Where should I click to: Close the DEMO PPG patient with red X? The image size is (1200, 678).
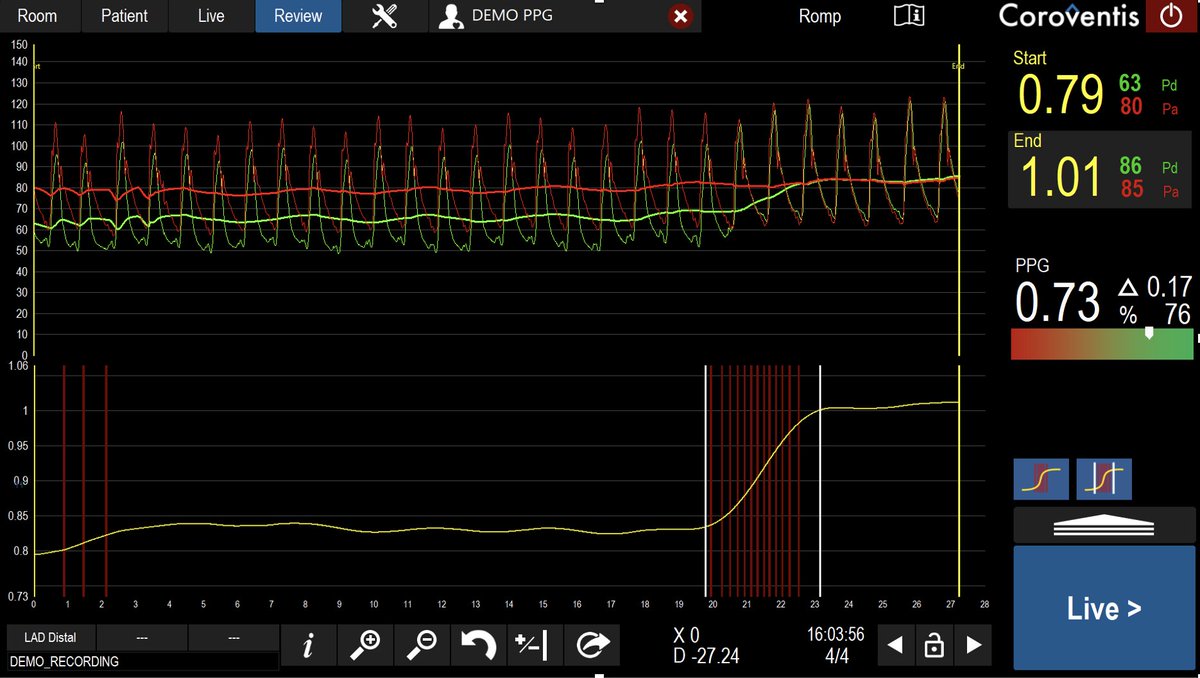[681, 16]
